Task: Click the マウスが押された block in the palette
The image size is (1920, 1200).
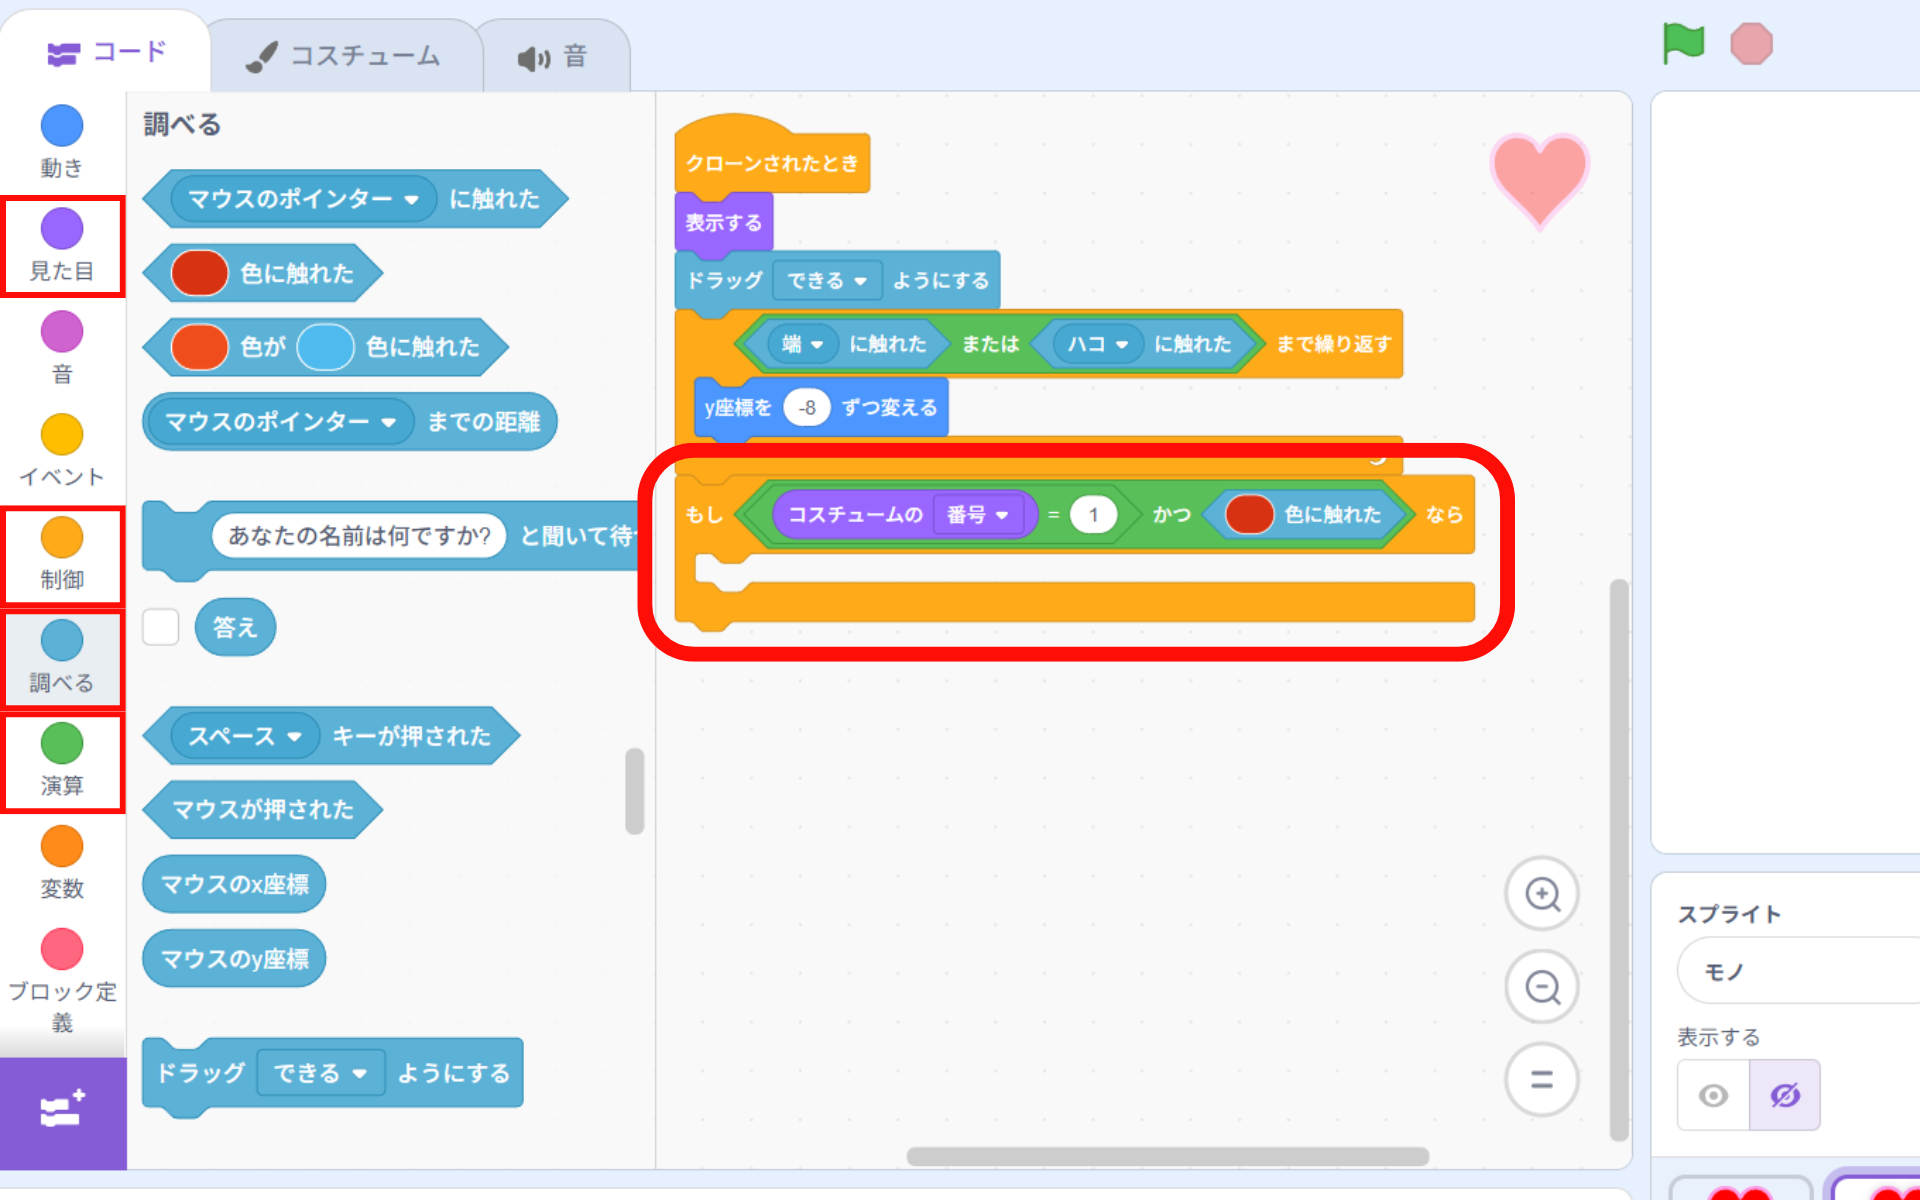Action: (262, 809)
